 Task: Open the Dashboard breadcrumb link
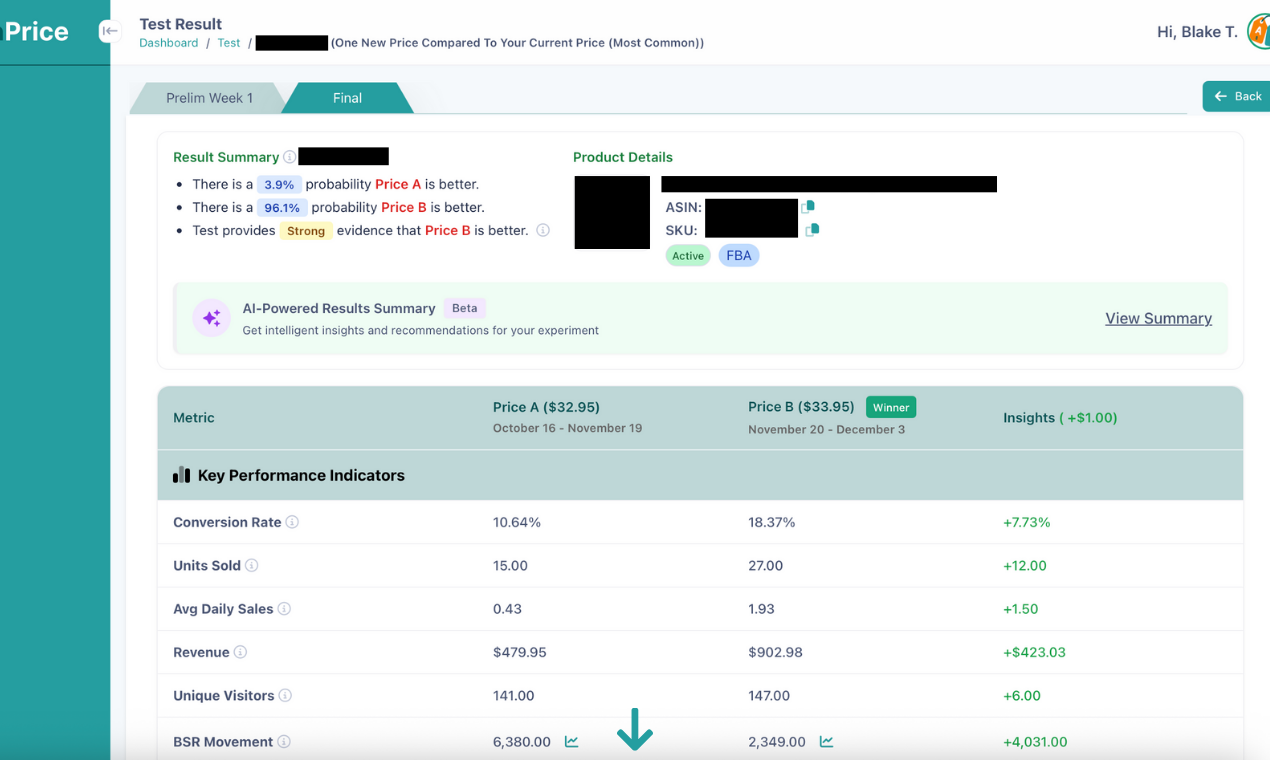tap(168, 43)
